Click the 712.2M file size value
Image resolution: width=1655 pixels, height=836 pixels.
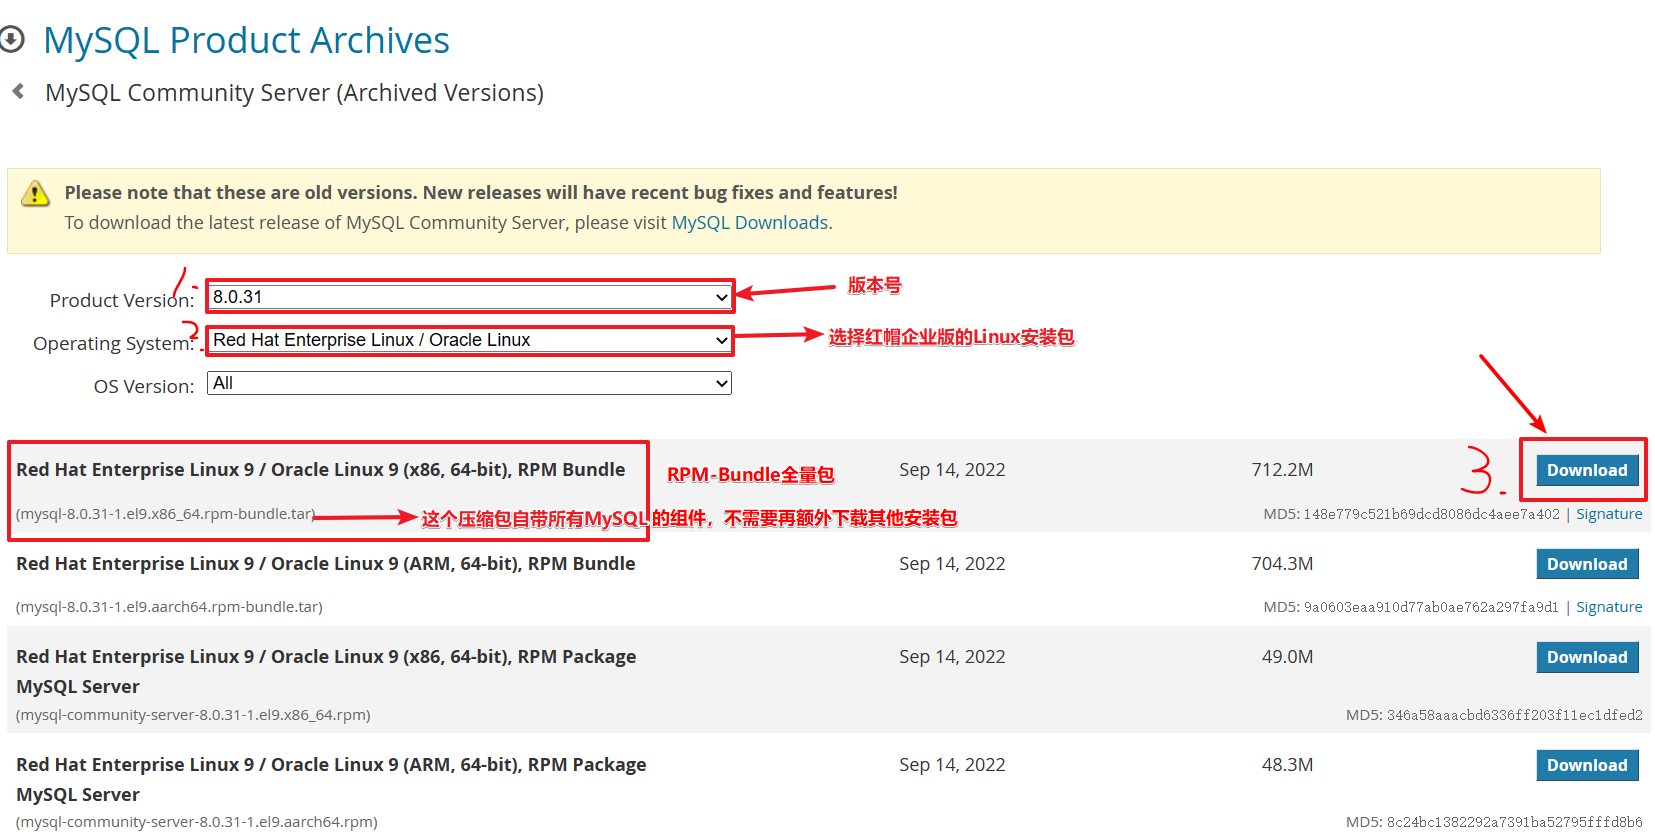(1282, 470)
